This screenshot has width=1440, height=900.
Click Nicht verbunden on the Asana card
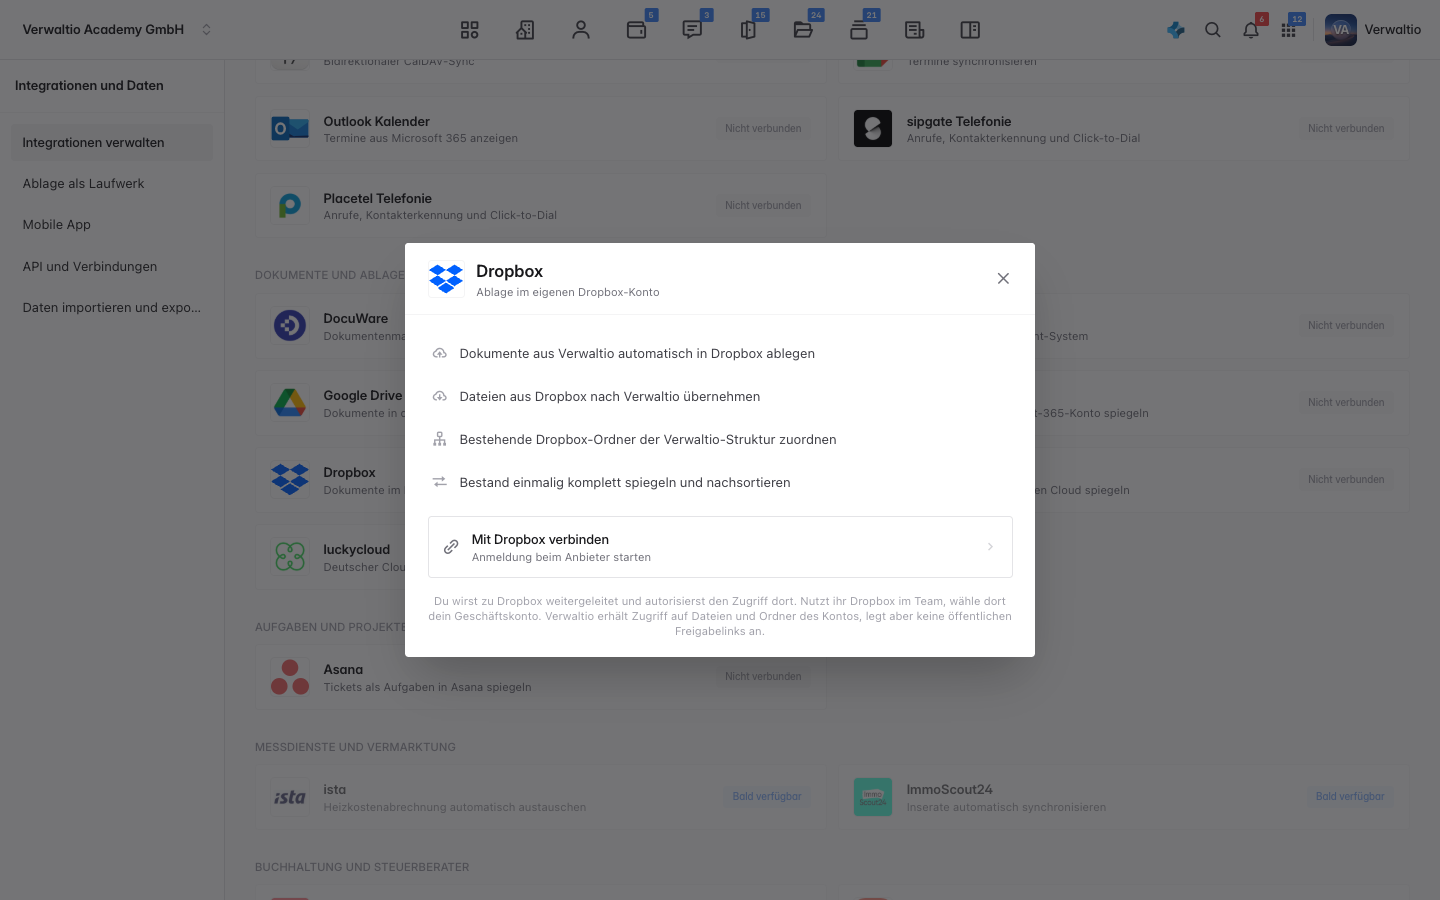click(763, 677)
